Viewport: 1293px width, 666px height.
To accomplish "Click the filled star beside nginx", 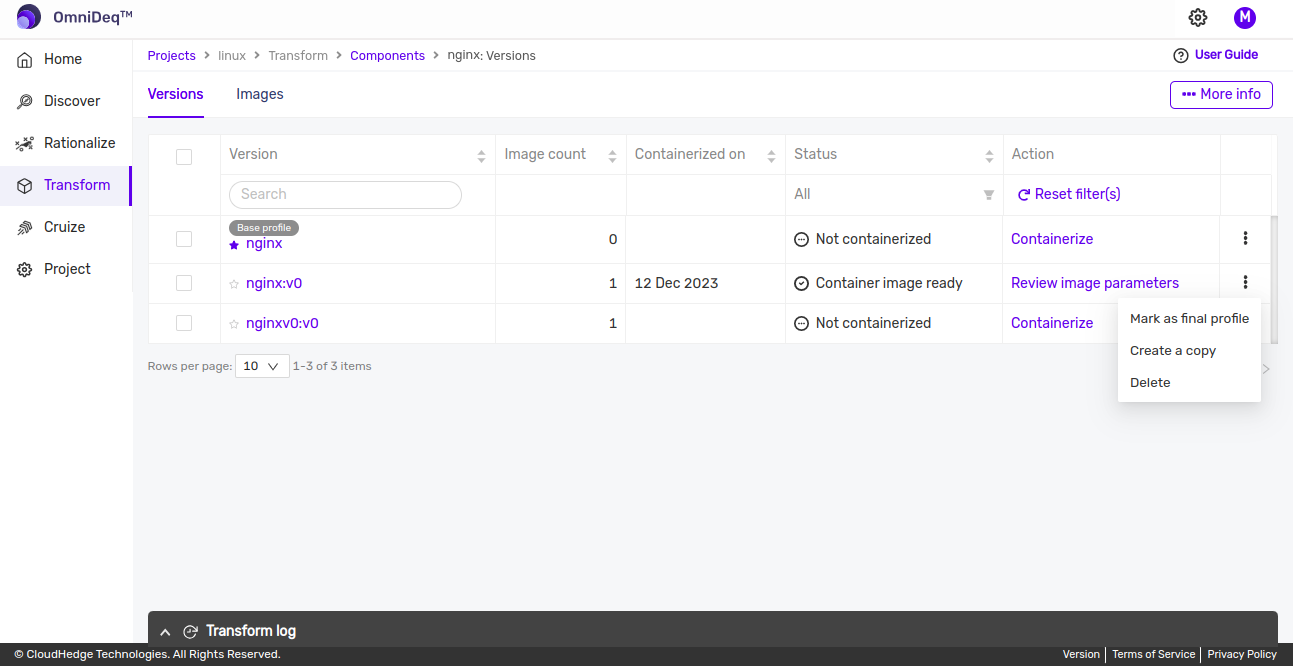I will (x=234, y=245).
